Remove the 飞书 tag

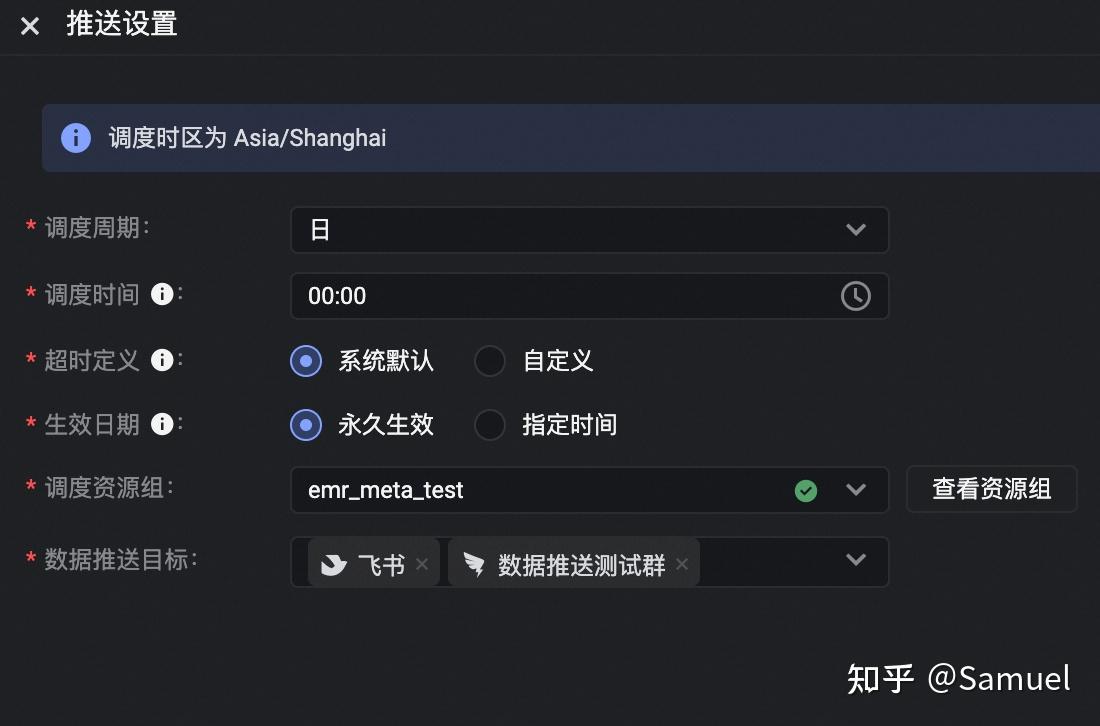pos(422,565)
